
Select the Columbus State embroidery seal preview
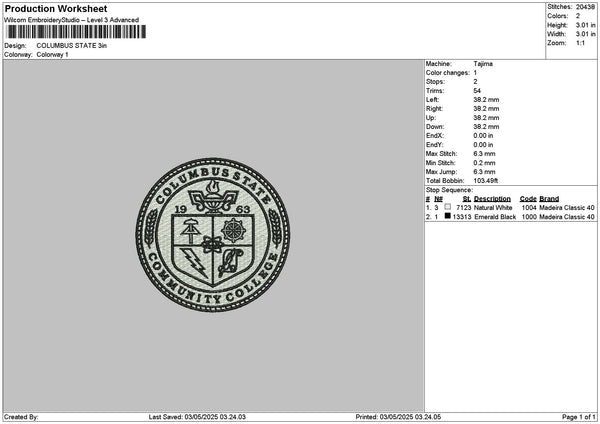[213, 235]
